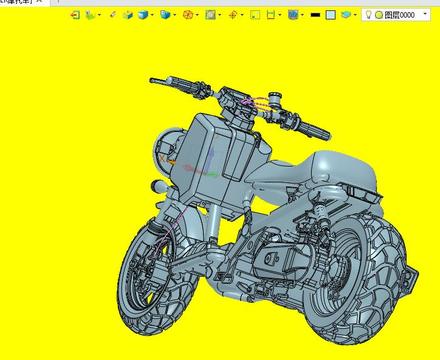Click the black color swatch in toolbar

click(x=315, y=15)
